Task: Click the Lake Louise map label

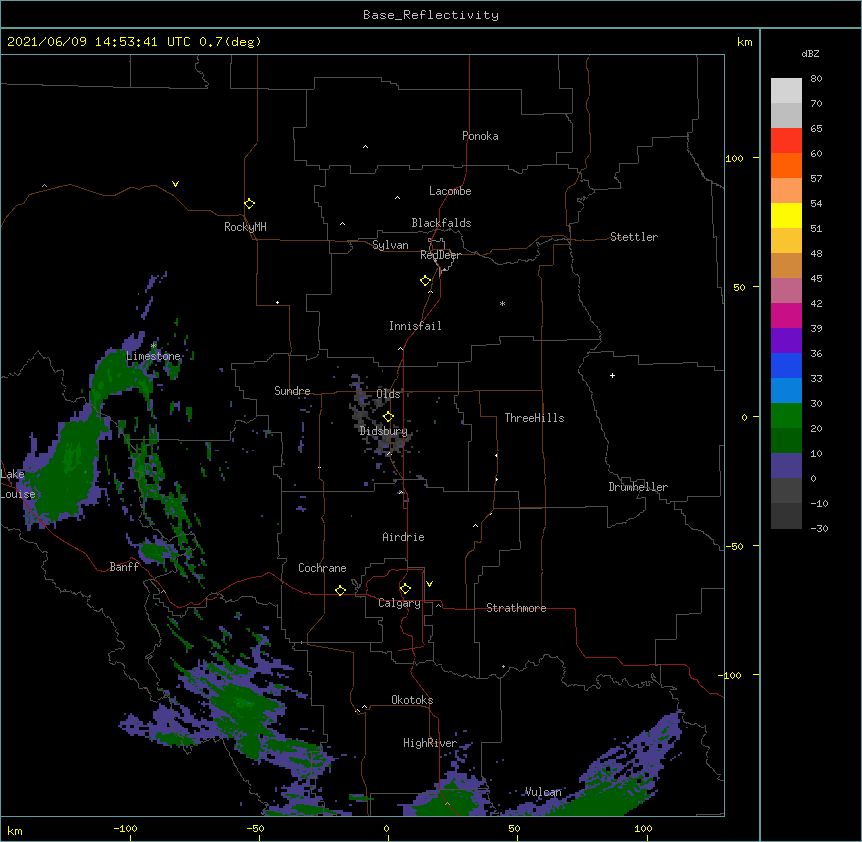Action: (17, 484)
